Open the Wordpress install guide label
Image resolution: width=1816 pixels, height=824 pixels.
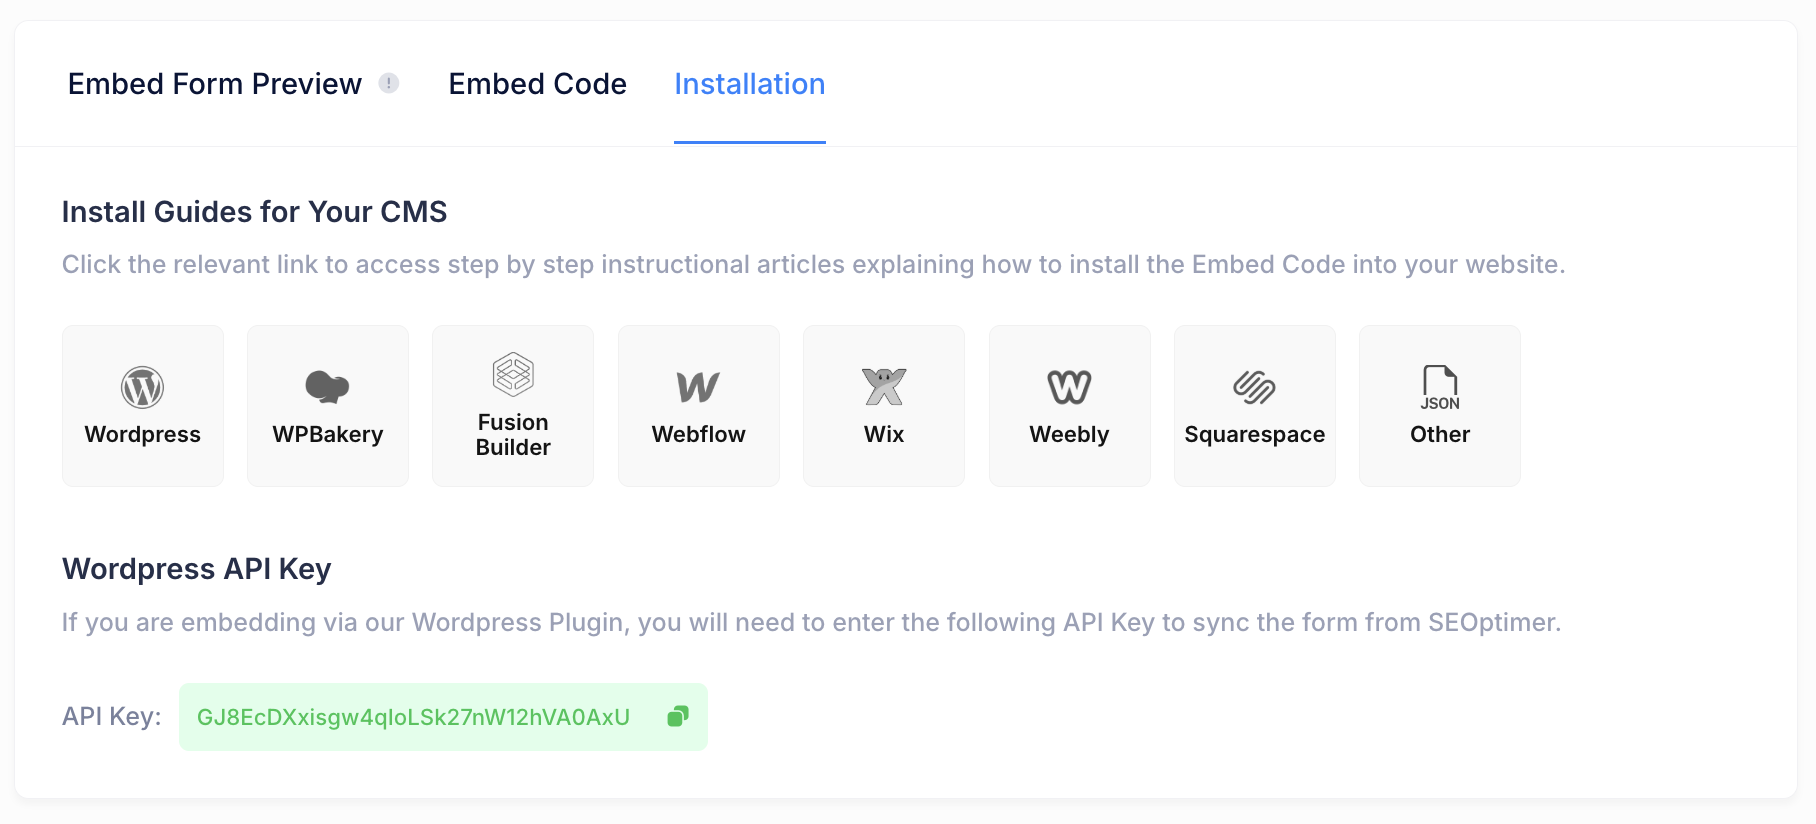pyautogui.click(x=142, y=434)
